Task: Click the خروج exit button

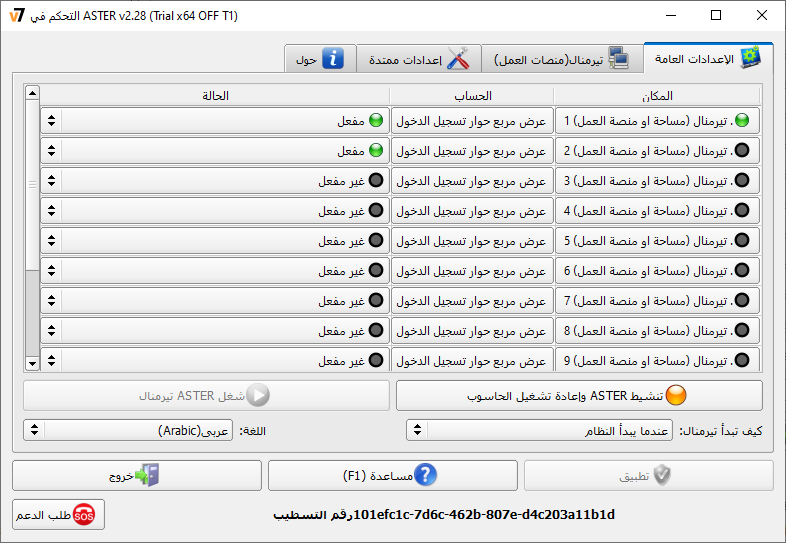Action: pyautogui.click(x=137, y=475)
